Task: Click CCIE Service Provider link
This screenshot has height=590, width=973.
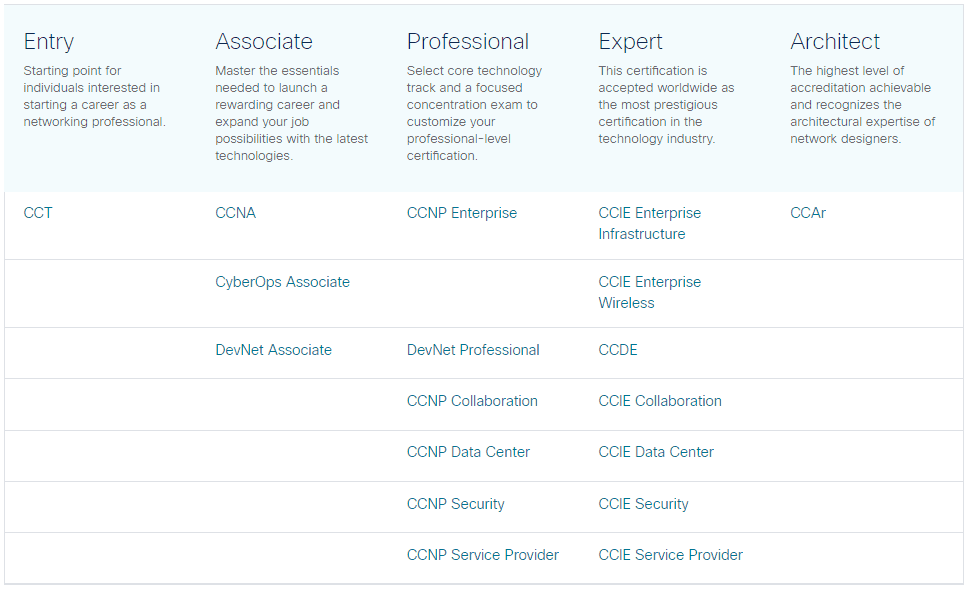Action: [671, 555]
